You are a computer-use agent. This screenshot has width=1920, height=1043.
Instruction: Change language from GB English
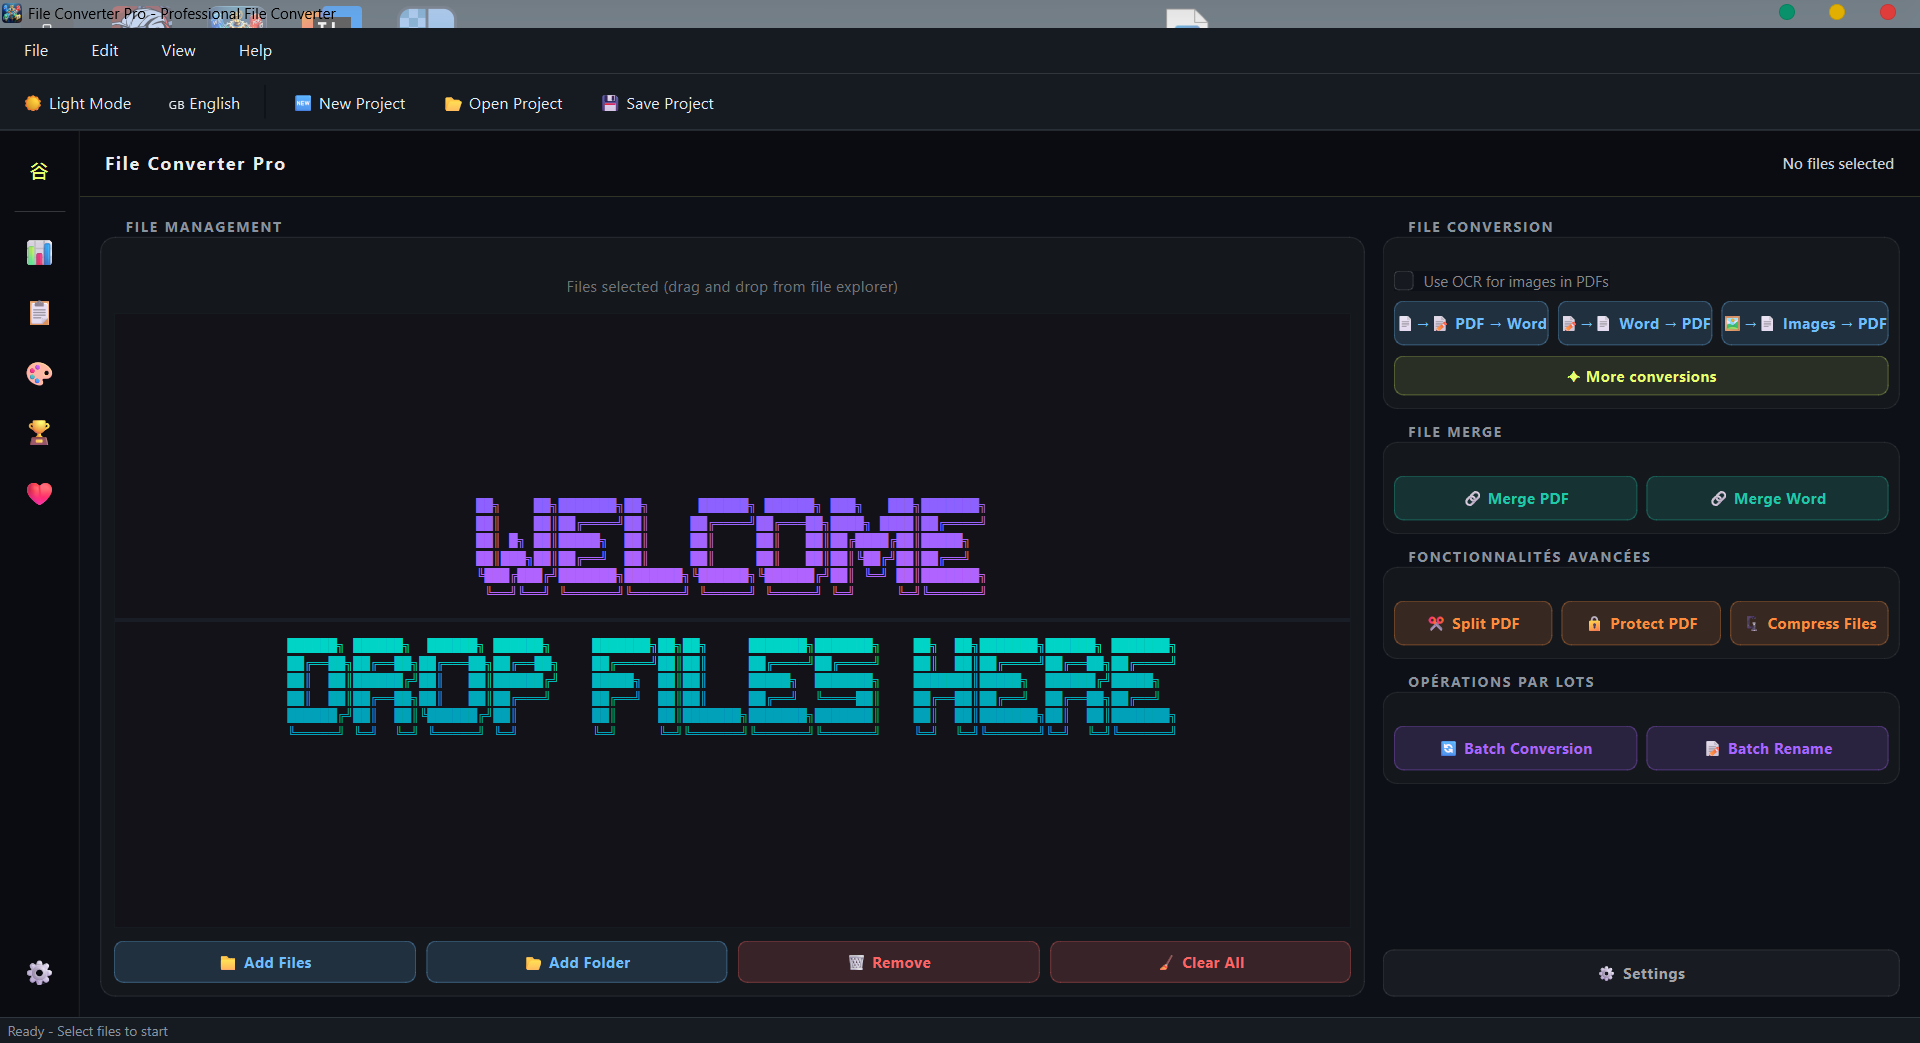204,103
